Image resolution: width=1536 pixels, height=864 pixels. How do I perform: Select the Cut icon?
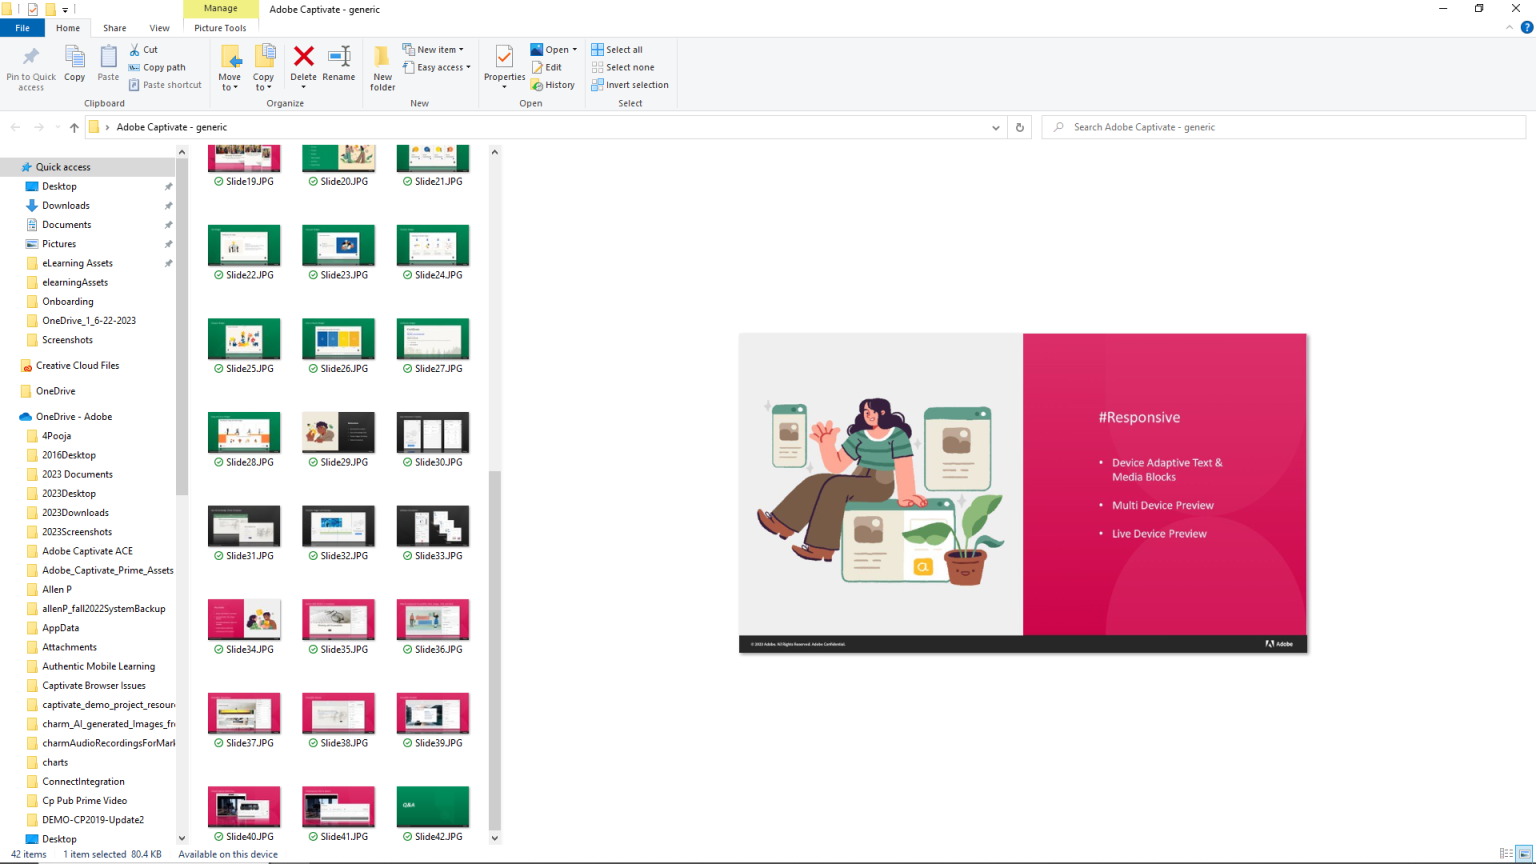pyautogui.click(x=136, y=49)
